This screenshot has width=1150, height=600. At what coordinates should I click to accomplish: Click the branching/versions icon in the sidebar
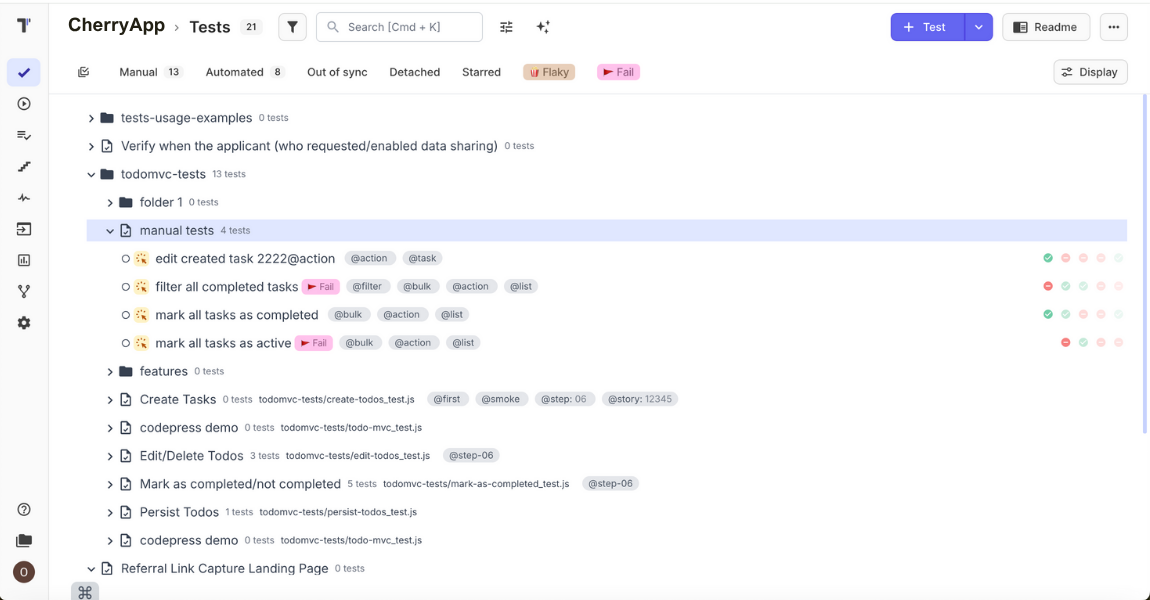pos(24,291)
